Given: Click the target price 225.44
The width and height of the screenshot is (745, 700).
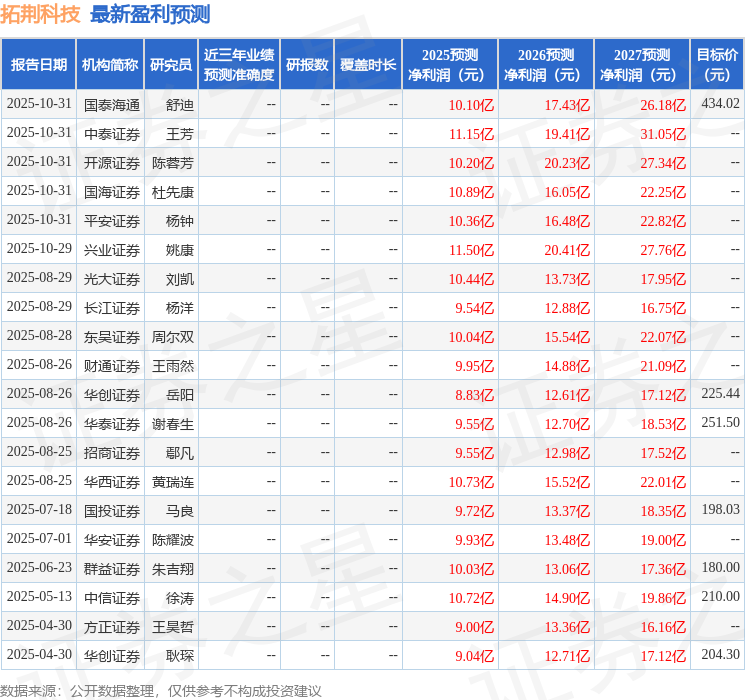Looking at the screenshot, I should (x=720, y=393).
